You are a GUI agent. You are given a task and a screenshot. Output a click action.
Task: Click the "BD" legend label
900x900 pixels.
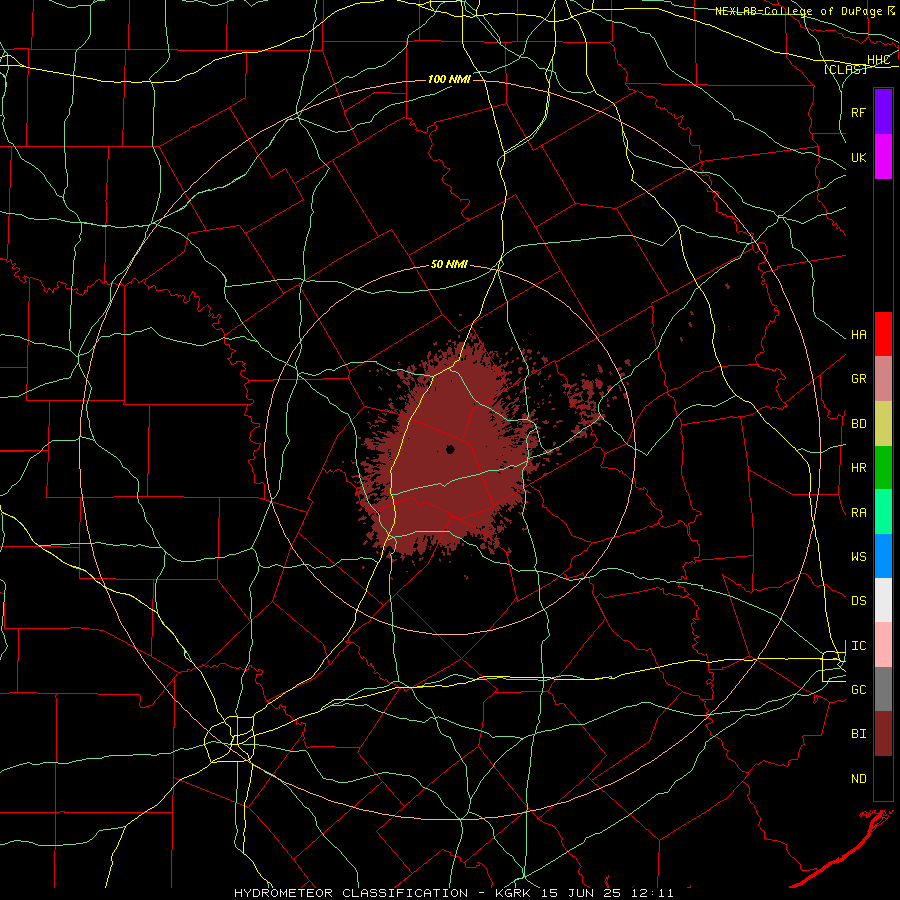point(858,424)
